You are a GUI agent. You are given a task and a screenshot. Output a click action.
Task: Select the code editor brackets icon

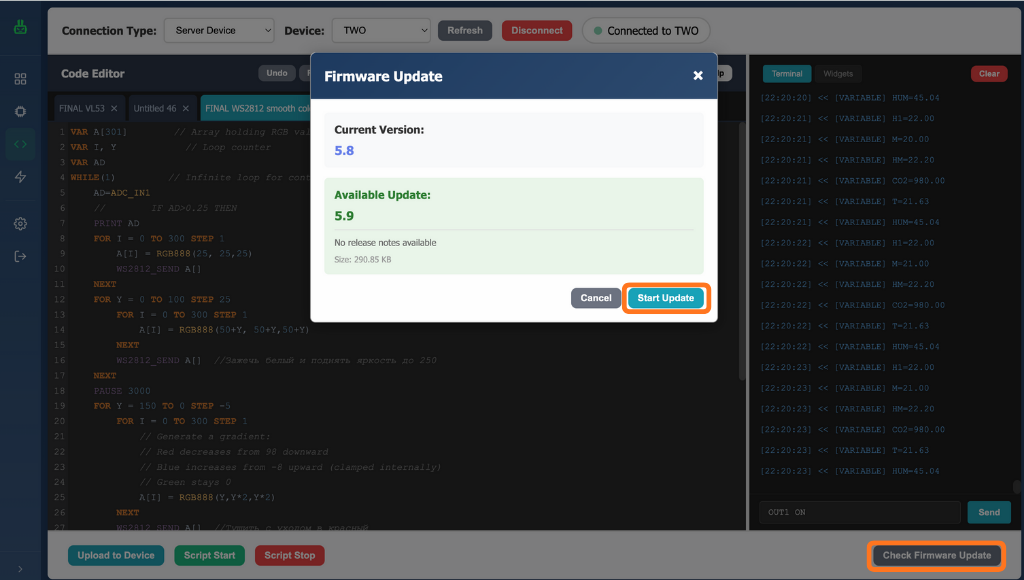coord(20,144)
